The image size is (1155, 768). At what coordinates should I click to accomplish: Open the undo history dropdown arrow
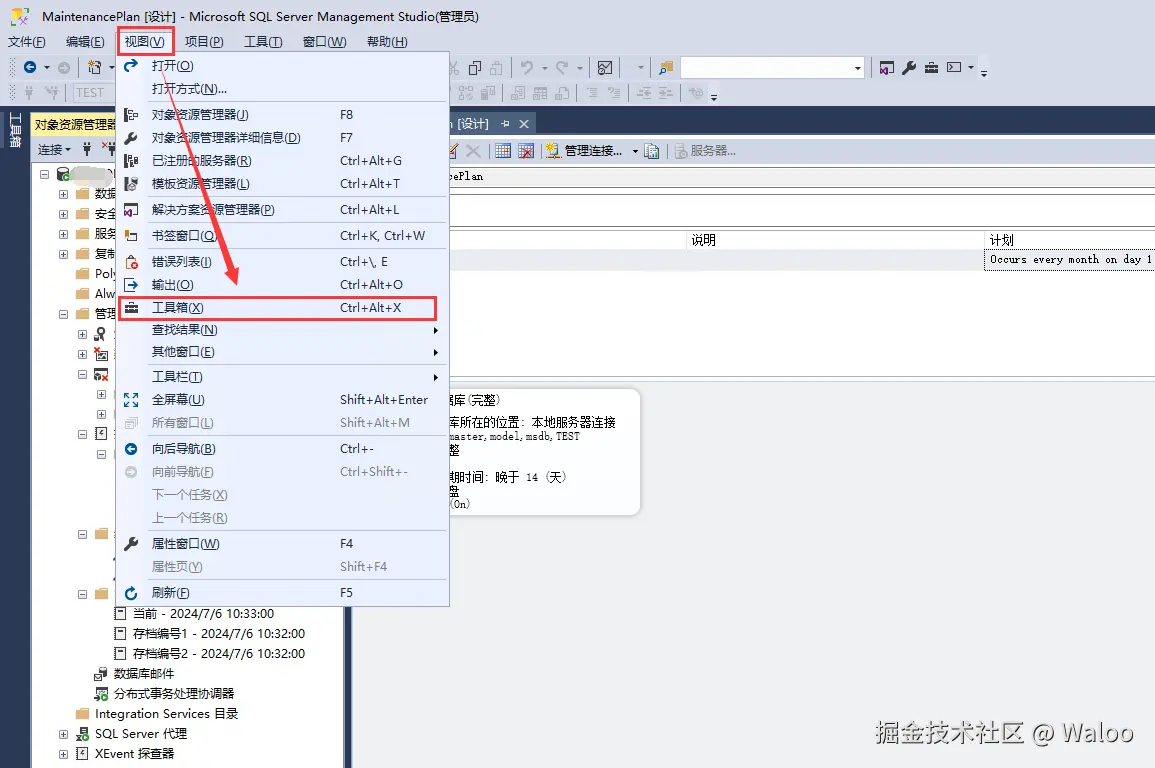pyautogui.click(x=545, y=68)
